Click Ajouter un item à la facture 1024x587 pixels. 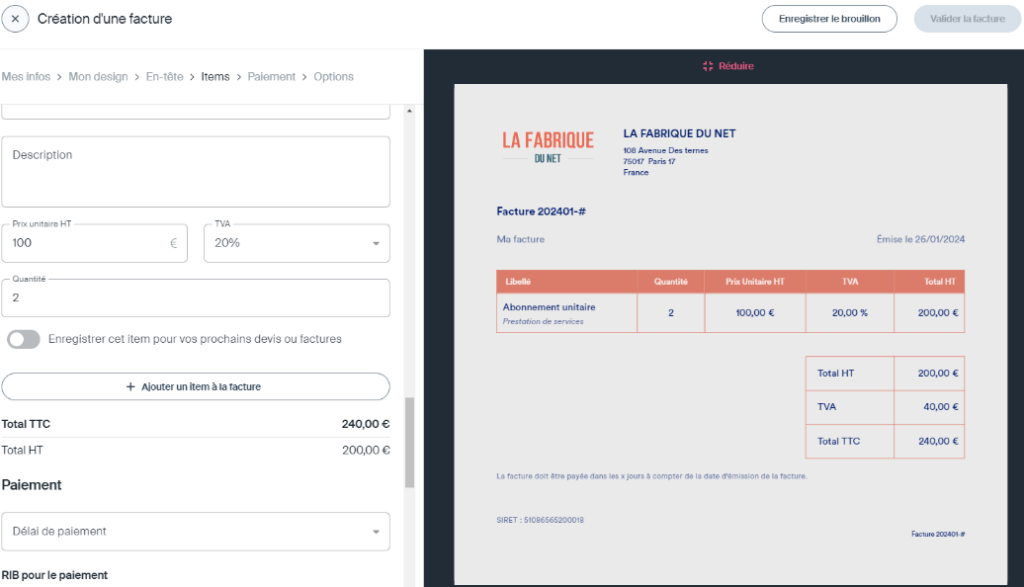(x=195, y=386)
